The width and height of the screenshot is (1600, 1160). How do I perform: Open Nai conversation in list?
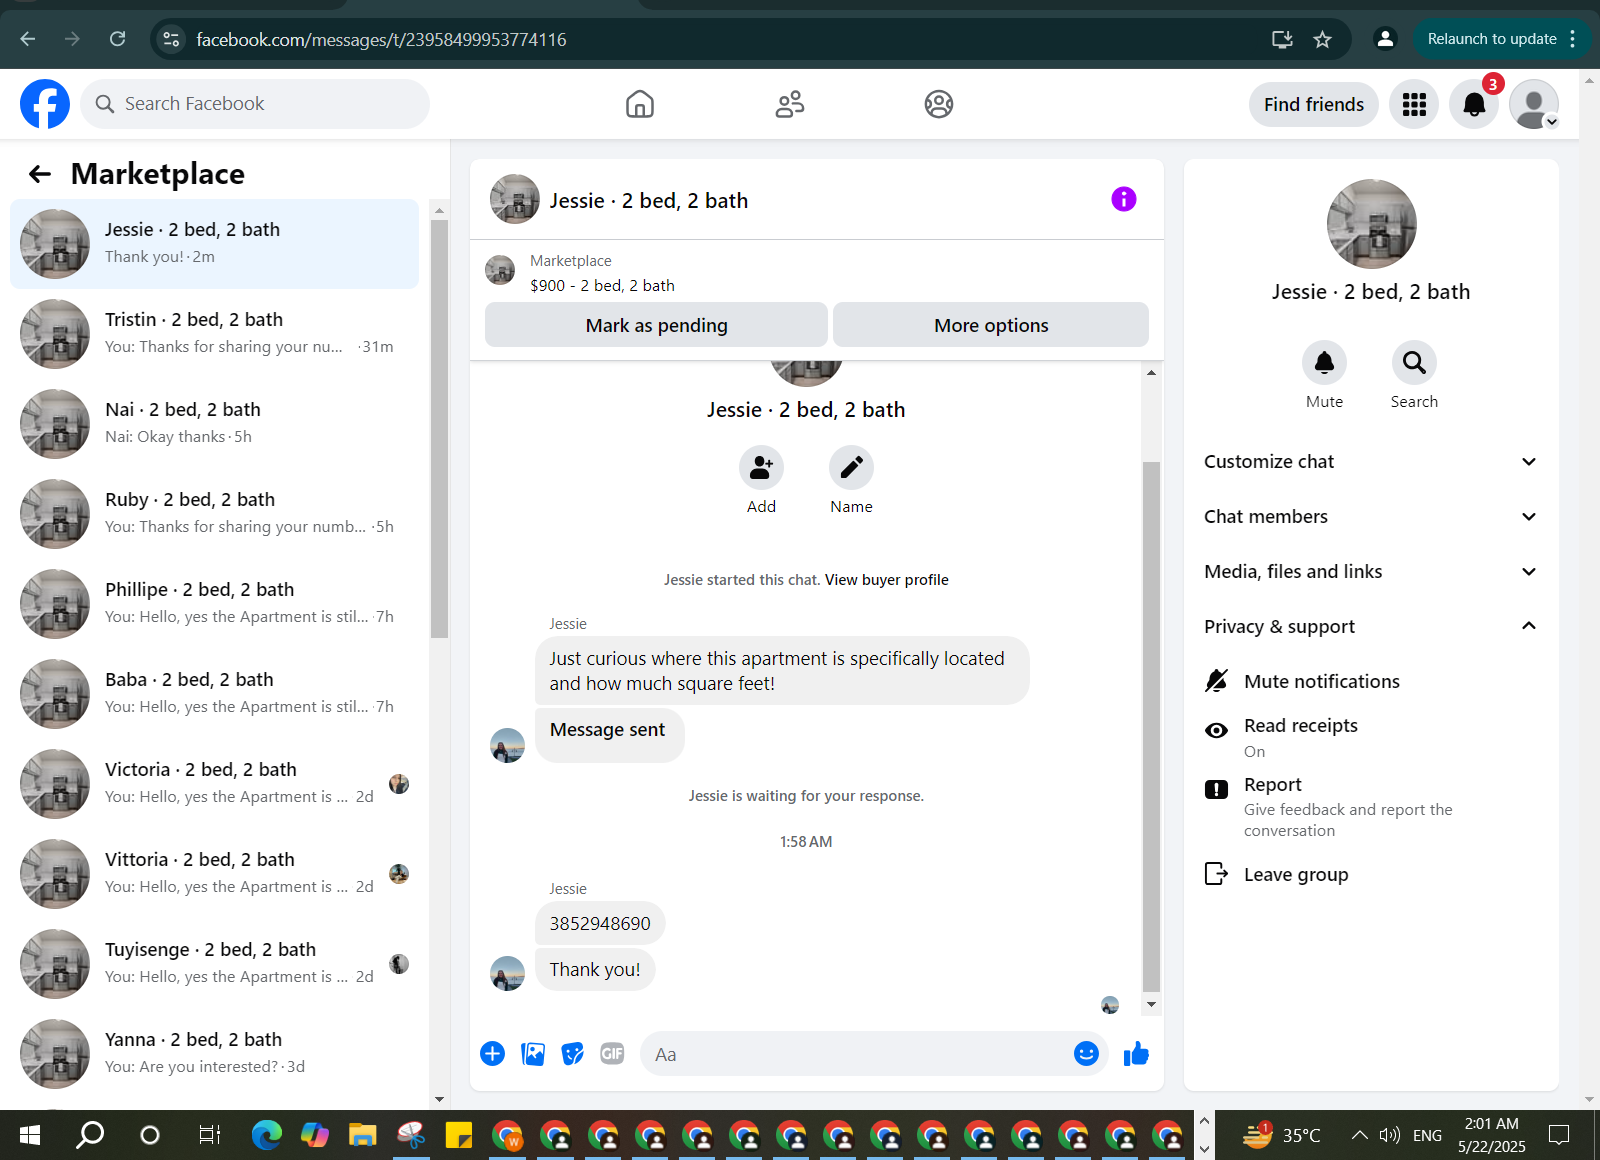coord(215,424)
